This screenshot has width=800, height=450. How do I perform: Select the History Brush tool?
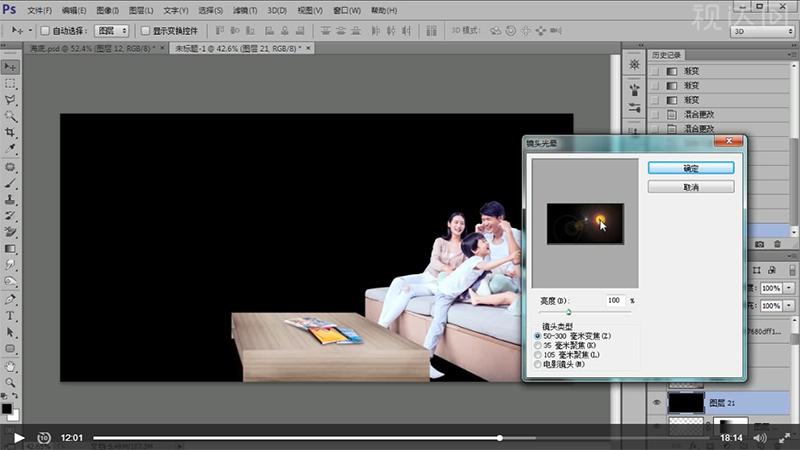coord(10,216)
